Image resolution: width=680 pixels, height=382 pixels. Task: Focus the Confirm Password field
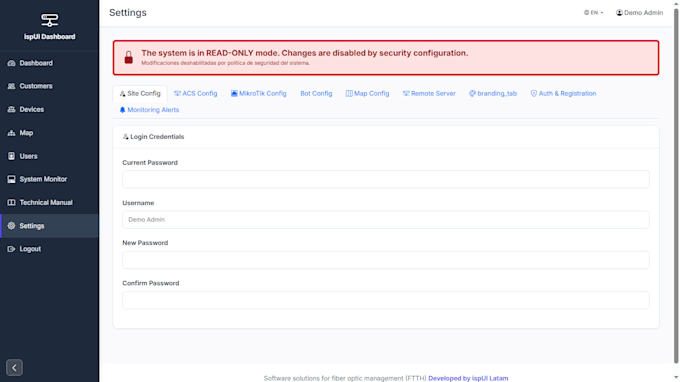pyautogui.click(x=386, y=300)
